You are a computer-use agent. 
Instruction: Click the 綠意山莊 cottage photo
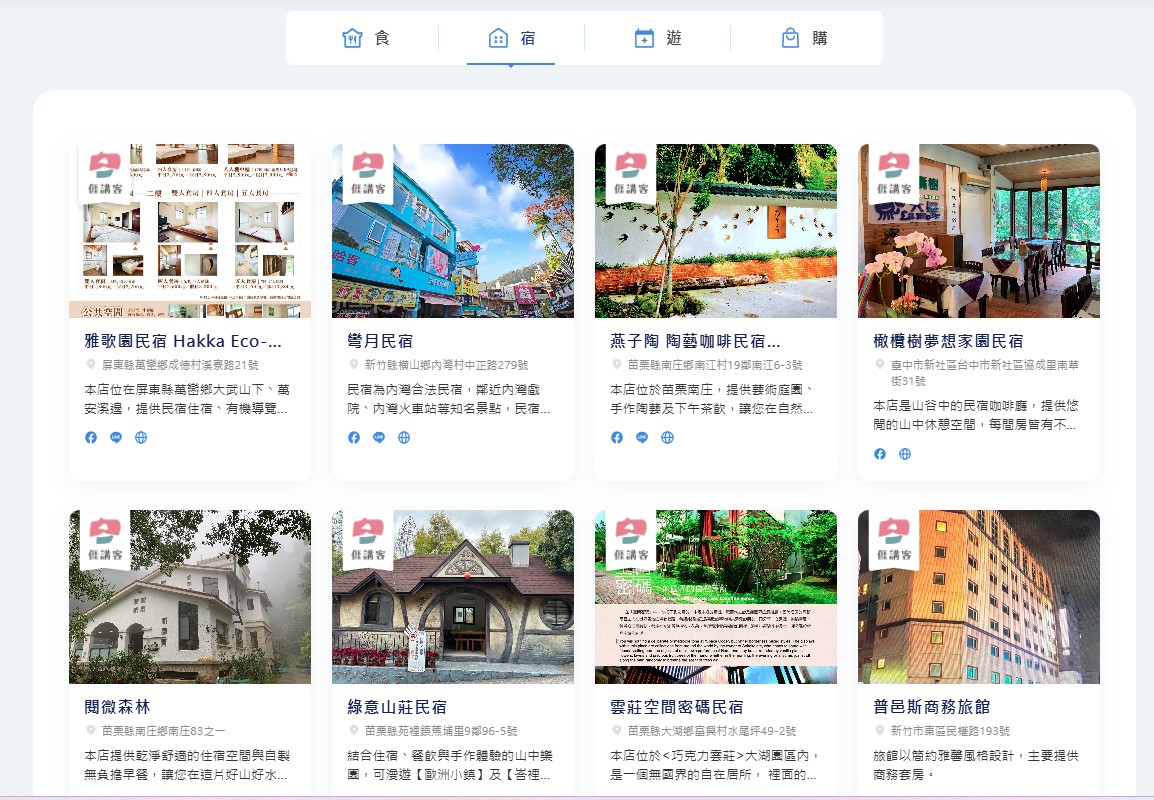pos(453,597)
